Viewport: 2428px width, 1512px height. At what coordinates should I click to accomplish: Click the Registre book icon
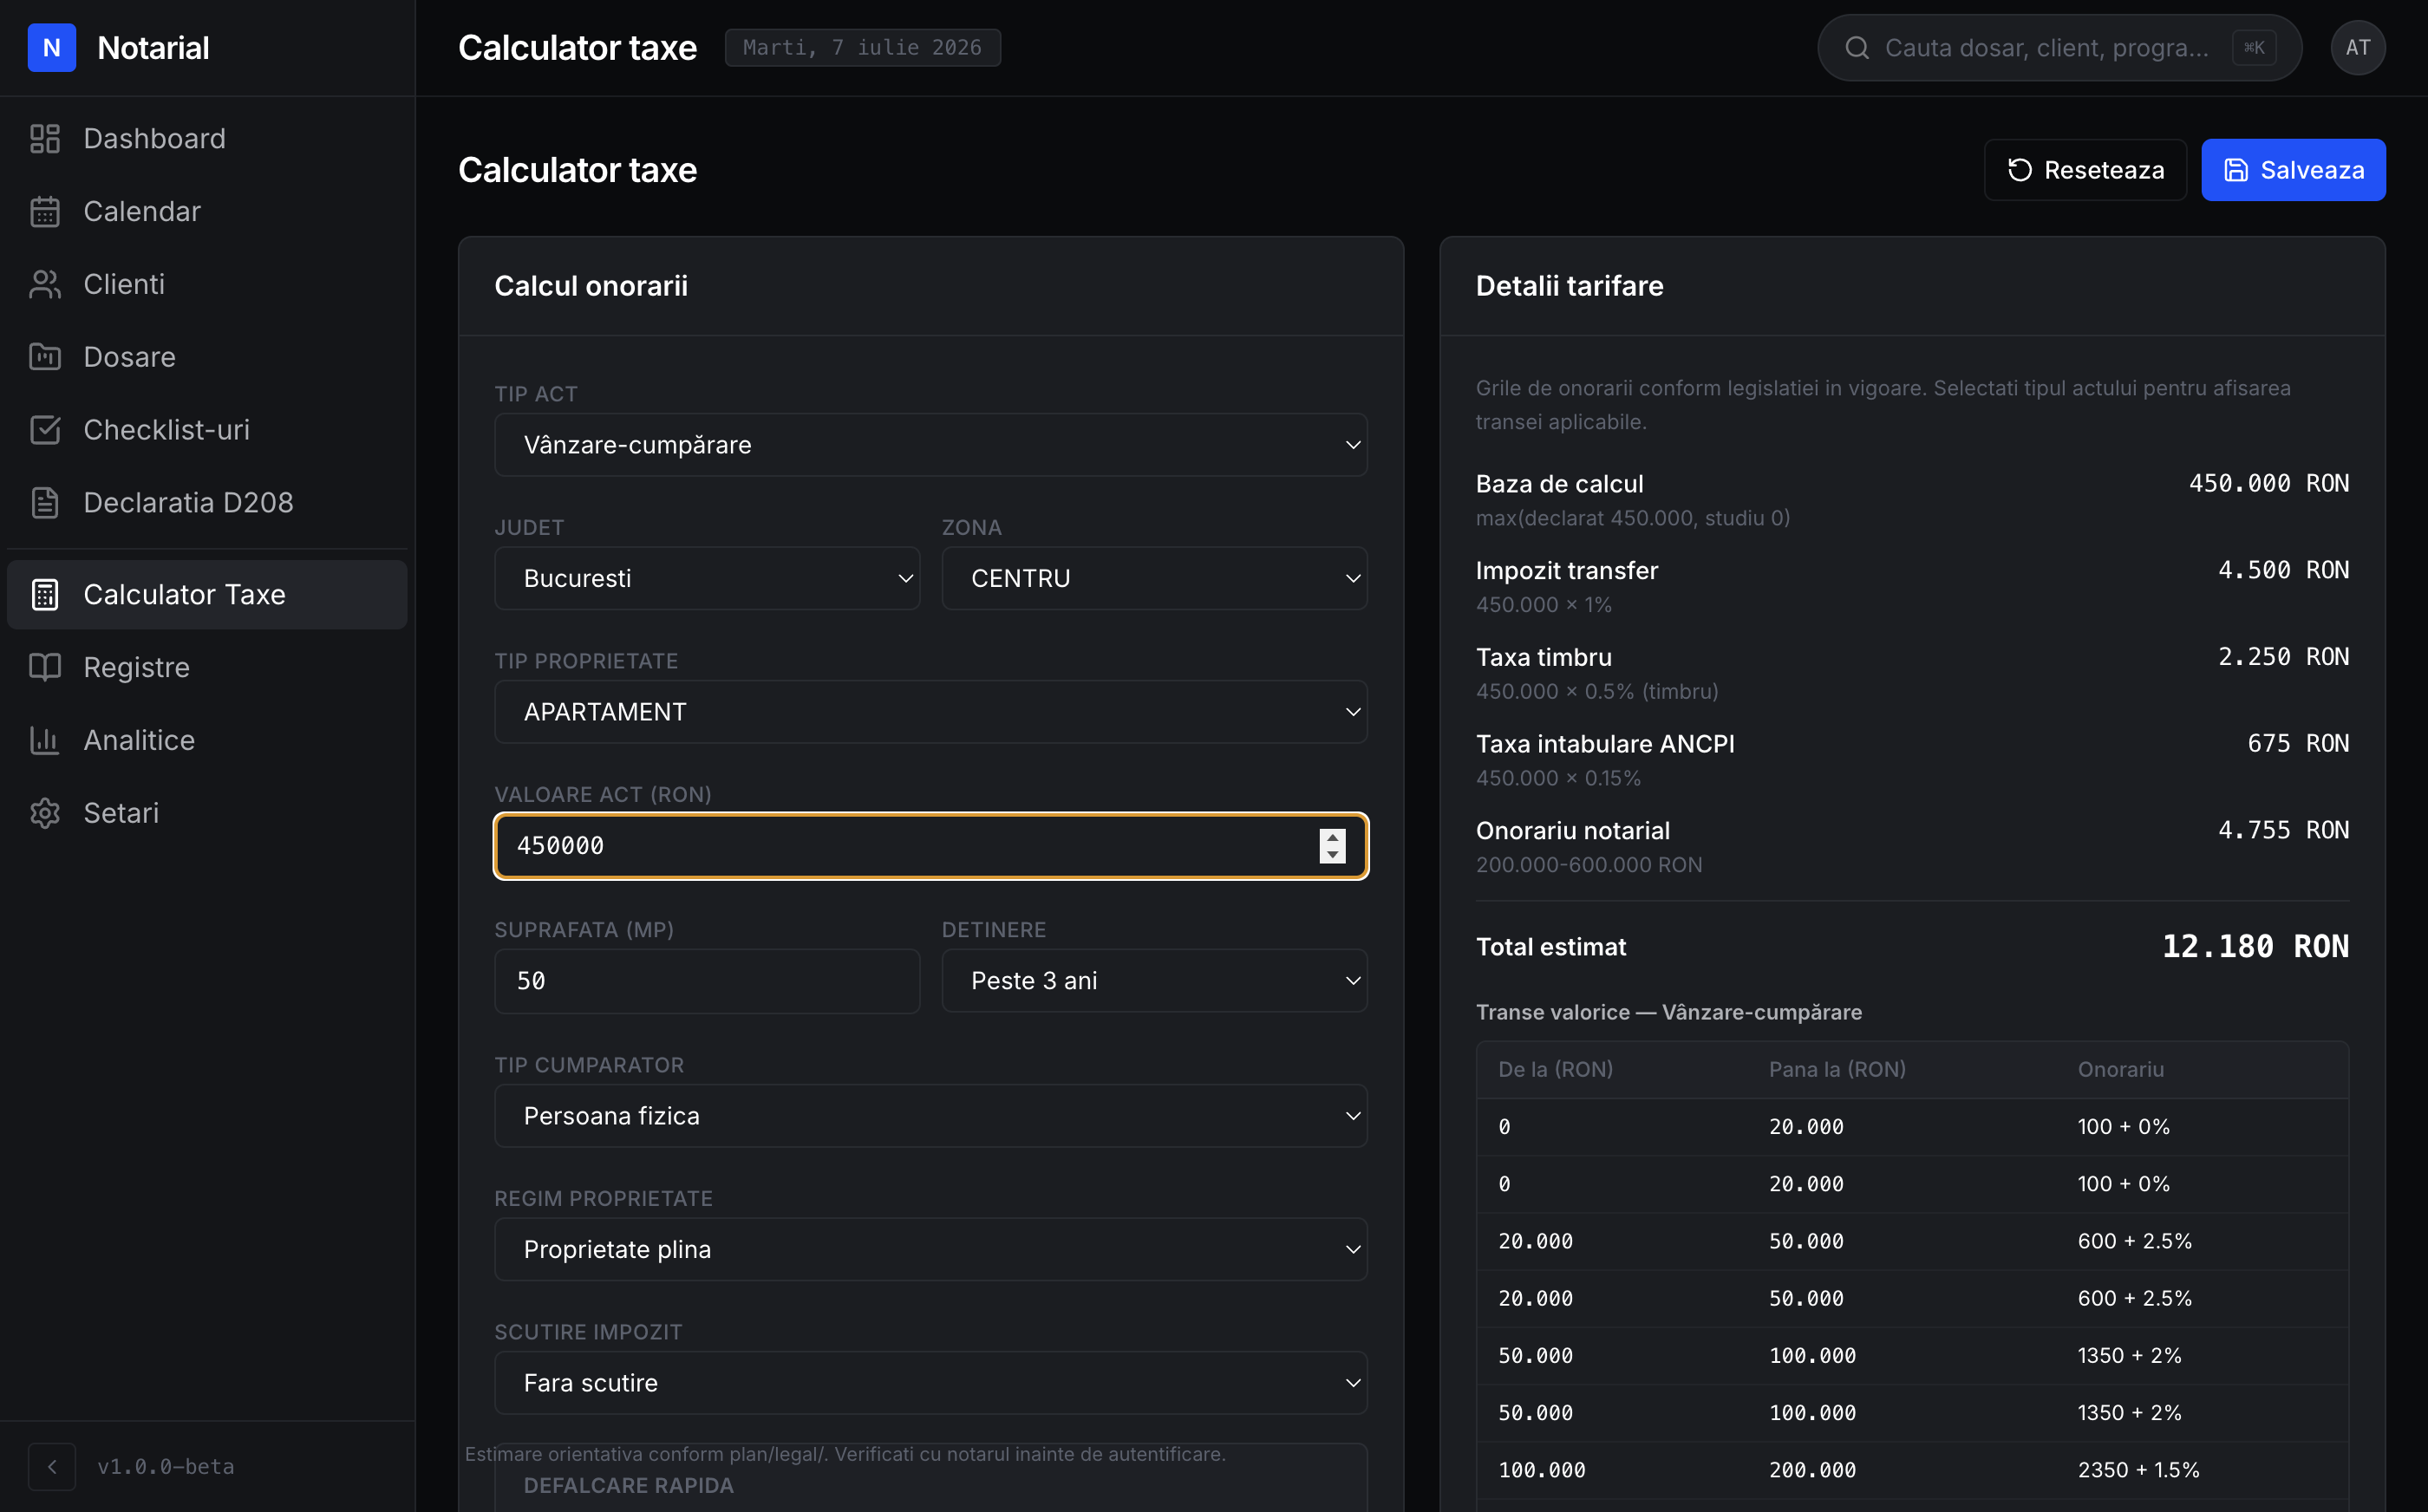[45, 667]
